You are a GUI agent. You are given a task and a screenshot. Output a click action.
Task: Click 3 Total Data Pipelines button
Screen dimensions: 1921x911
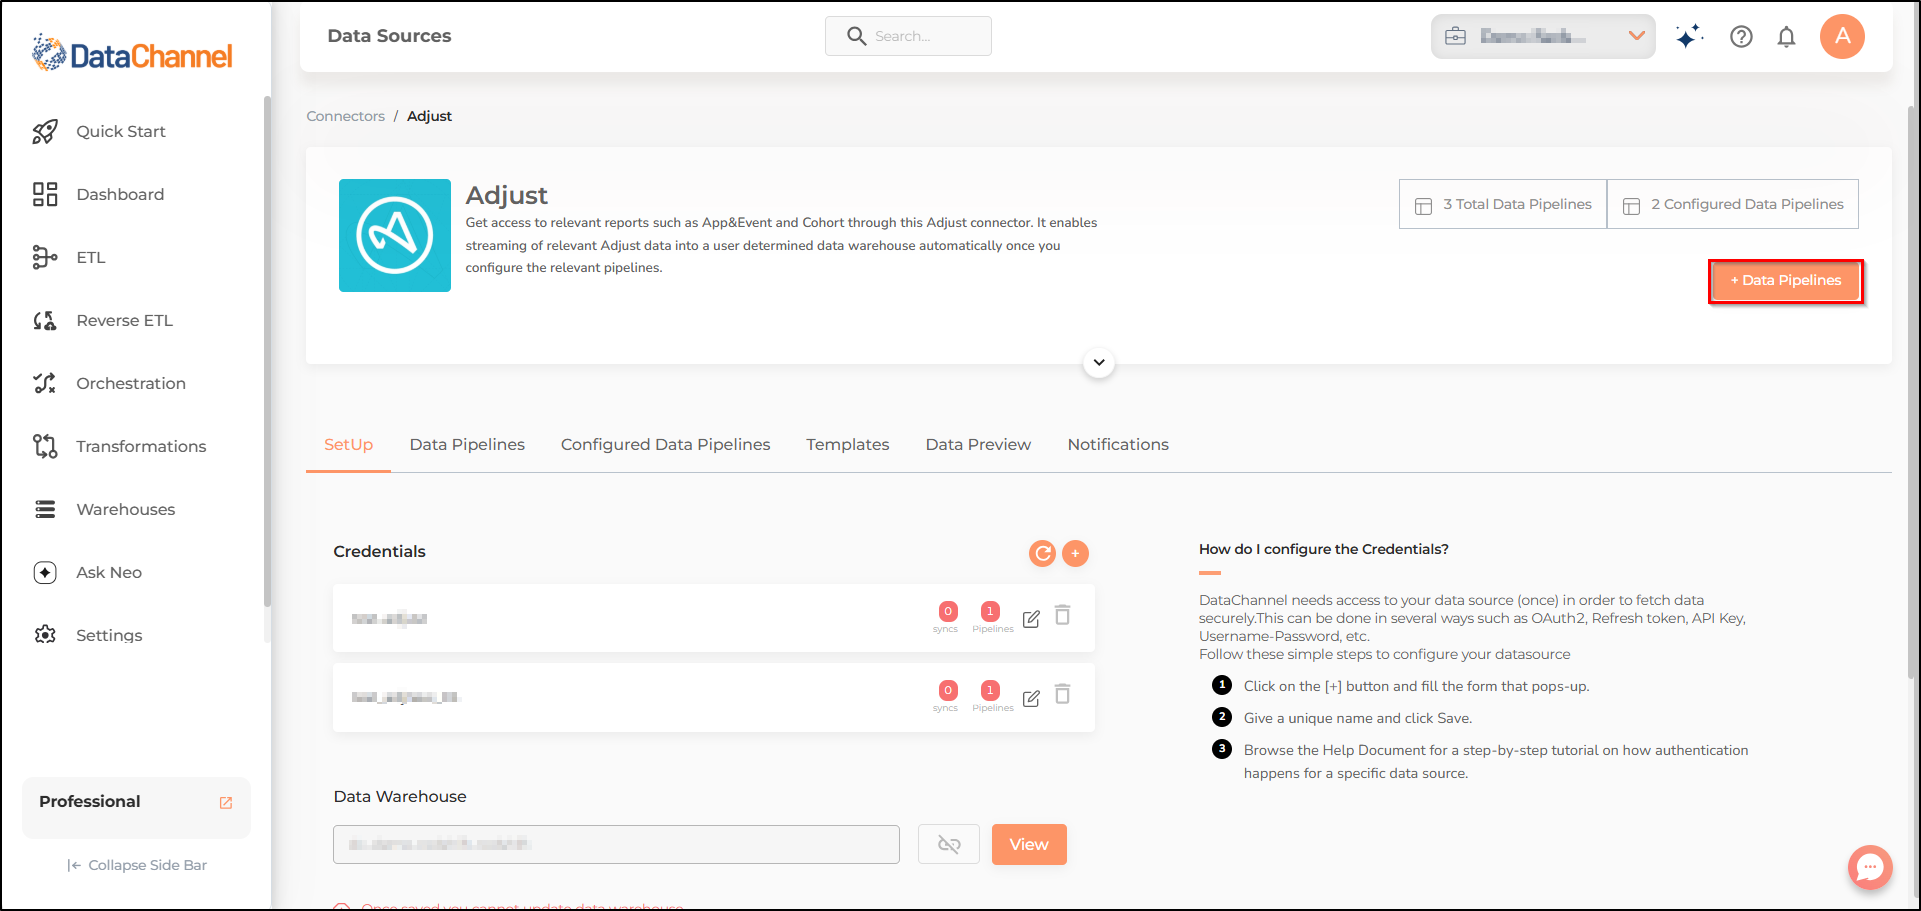[1503, 204]
